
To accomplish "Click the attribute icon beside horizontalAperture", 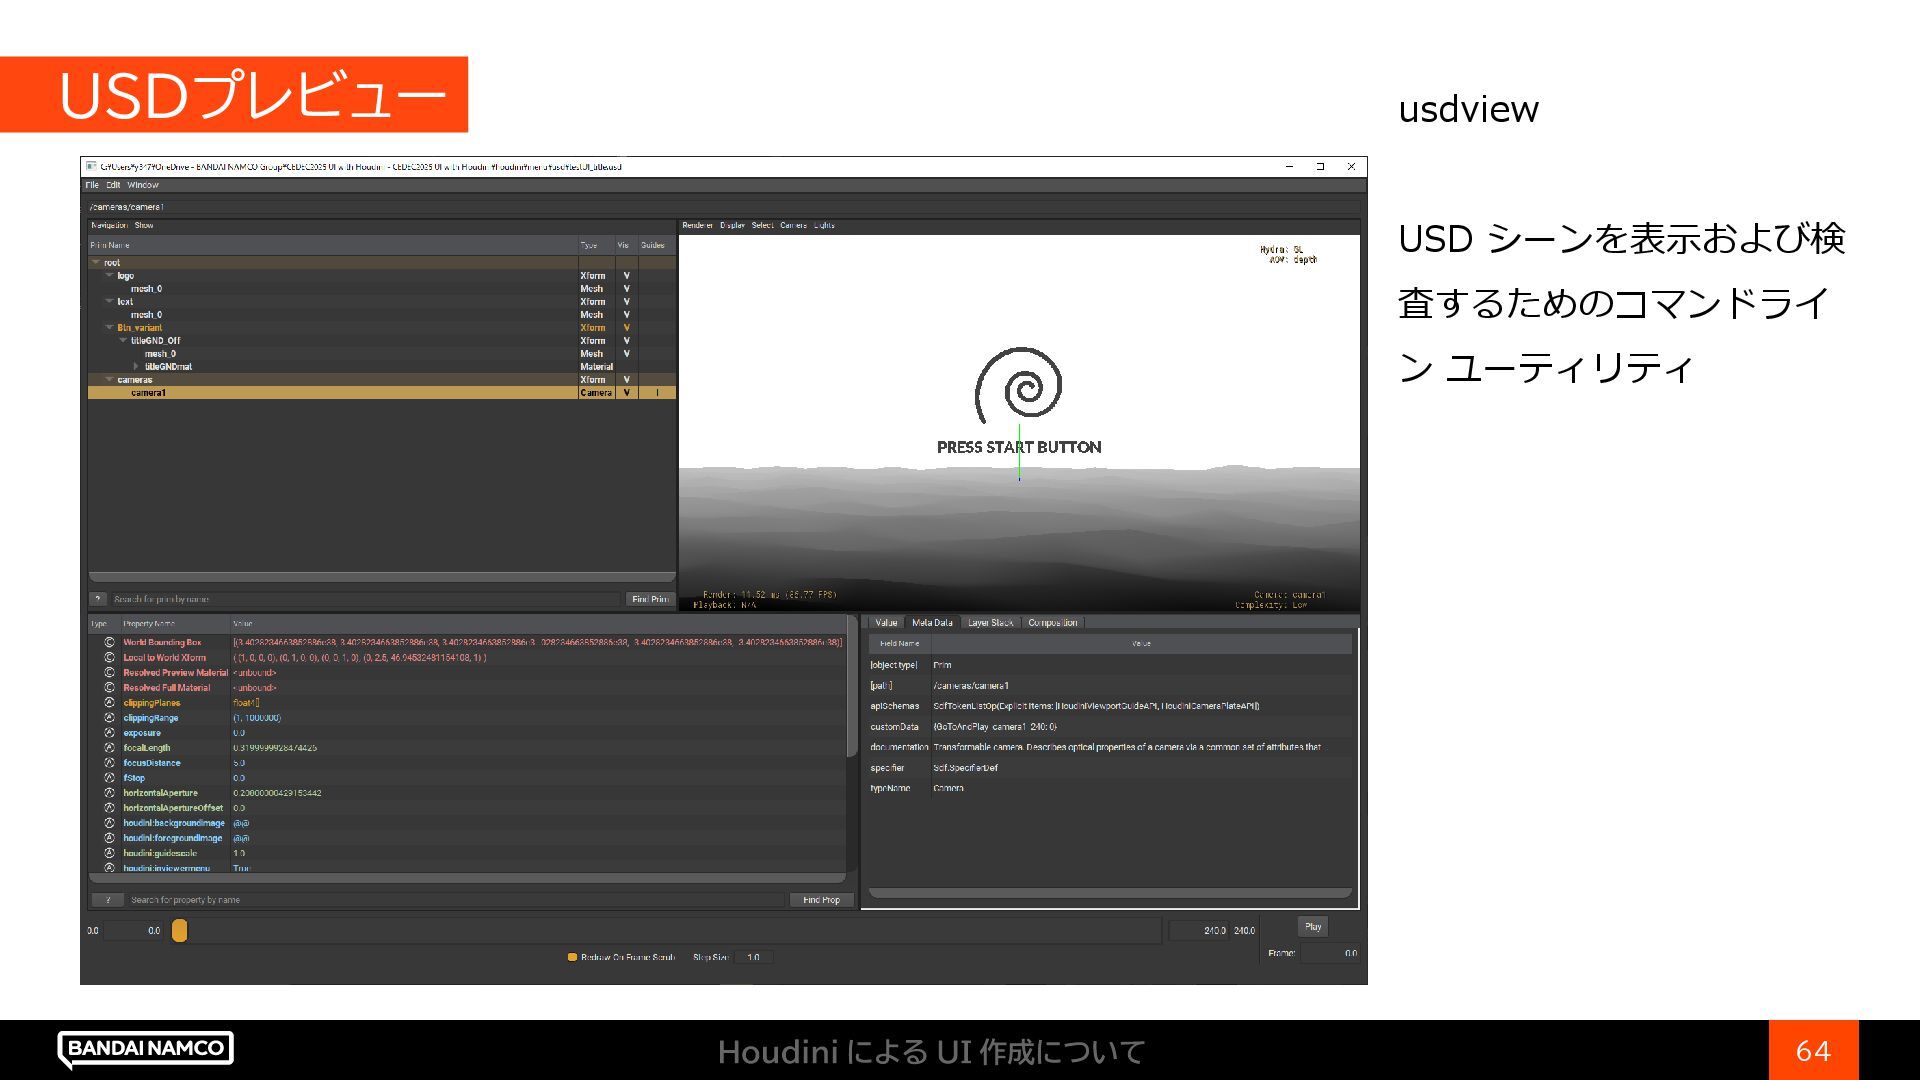I will (x=109, y=793).
